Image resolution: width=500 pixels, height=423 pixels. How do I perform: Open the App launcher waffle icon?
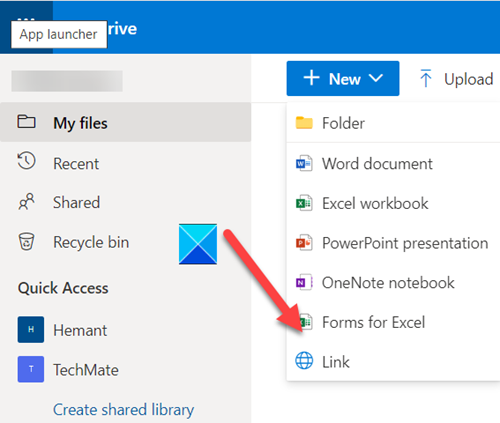click(x=26, y=27)
